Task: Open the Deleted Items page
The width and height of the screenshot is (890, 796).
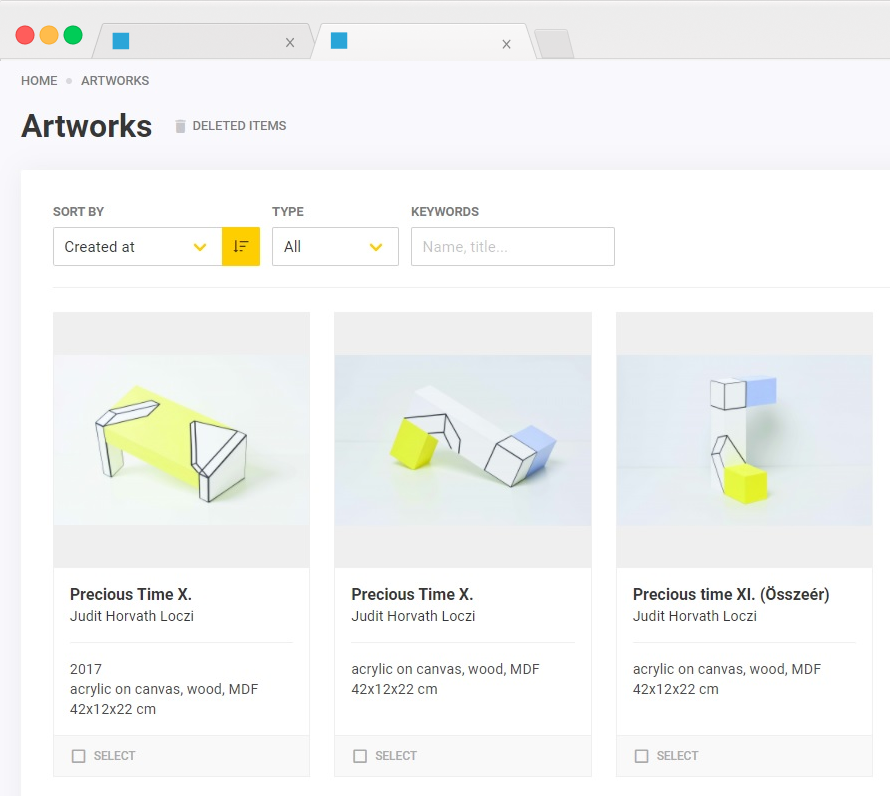Action: click(x=239, y=126)
